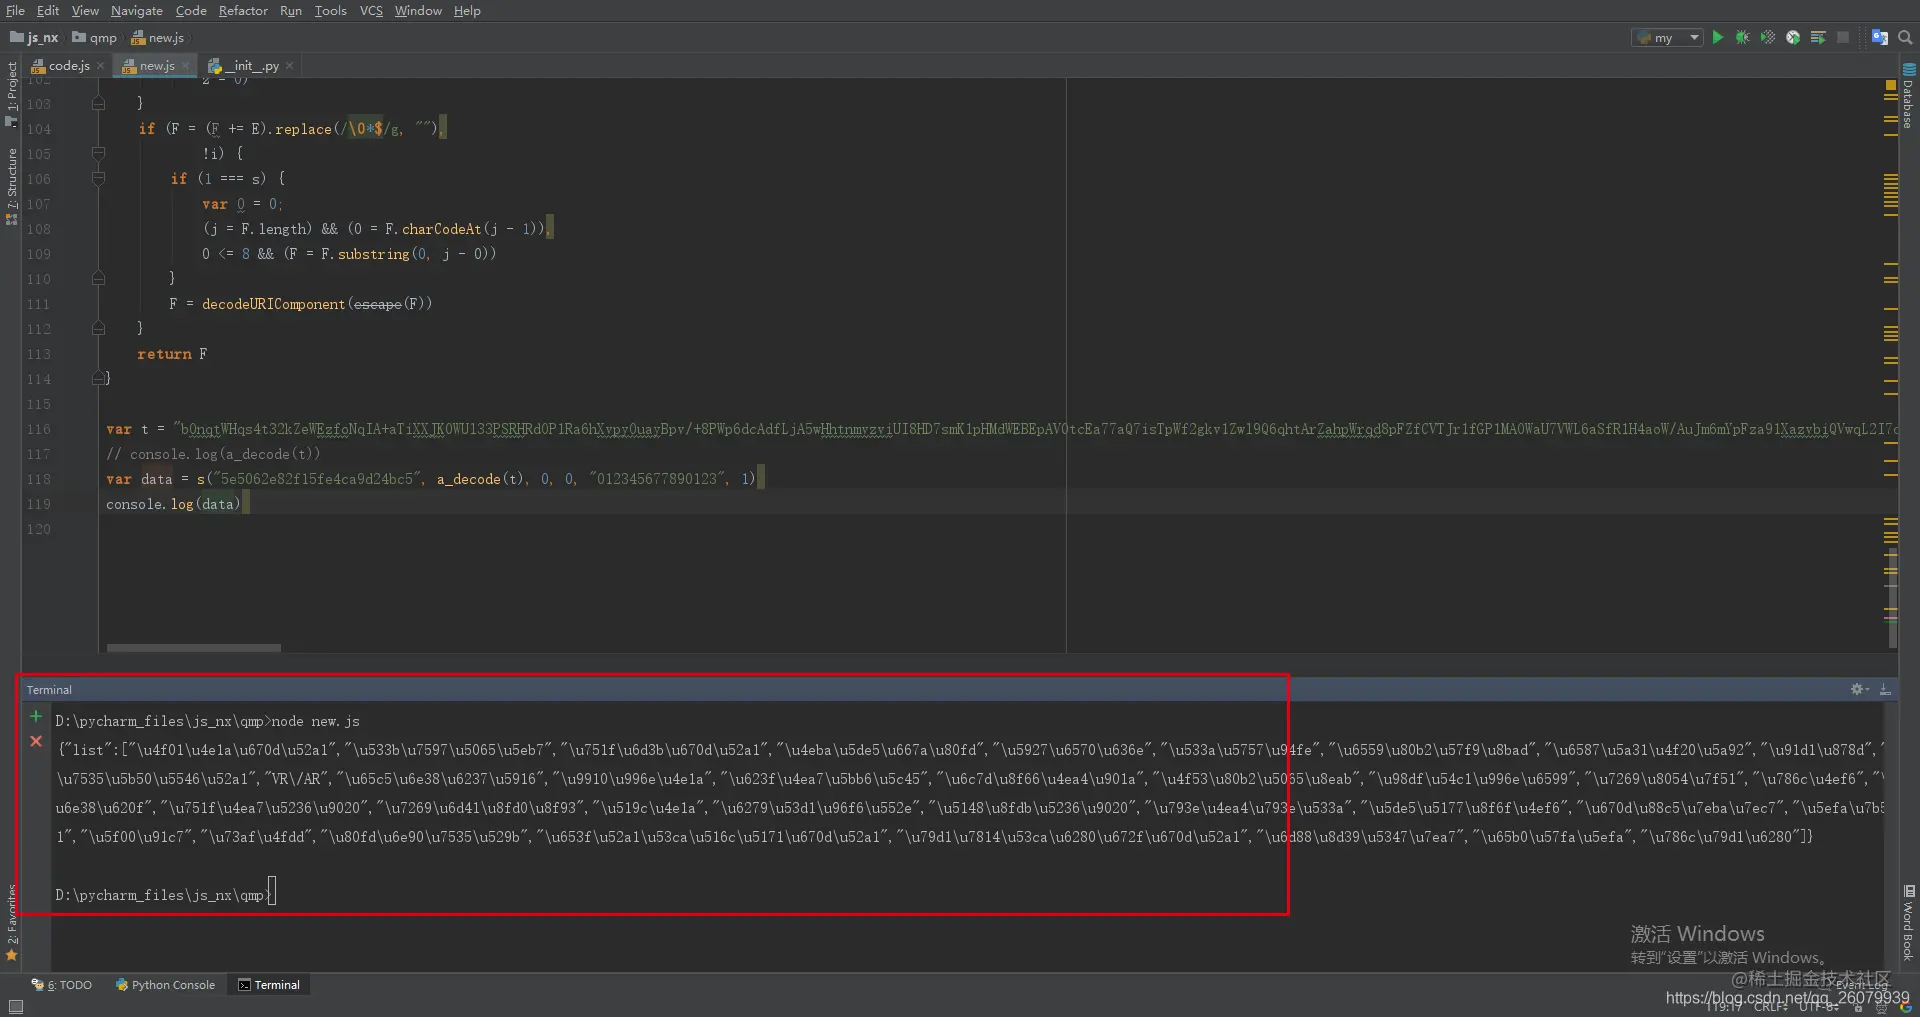Open the 6: TODO tool window
The image size is (1920, 1017).
click(62, 985)
